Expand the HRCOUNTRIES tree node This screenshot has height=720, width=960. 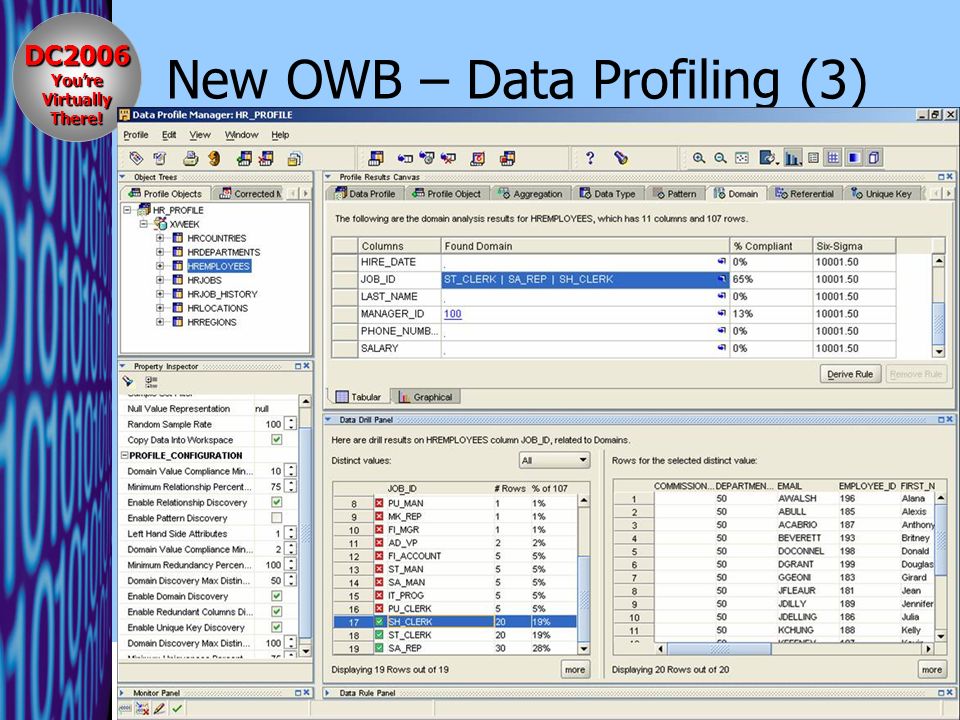pos(160,238)
